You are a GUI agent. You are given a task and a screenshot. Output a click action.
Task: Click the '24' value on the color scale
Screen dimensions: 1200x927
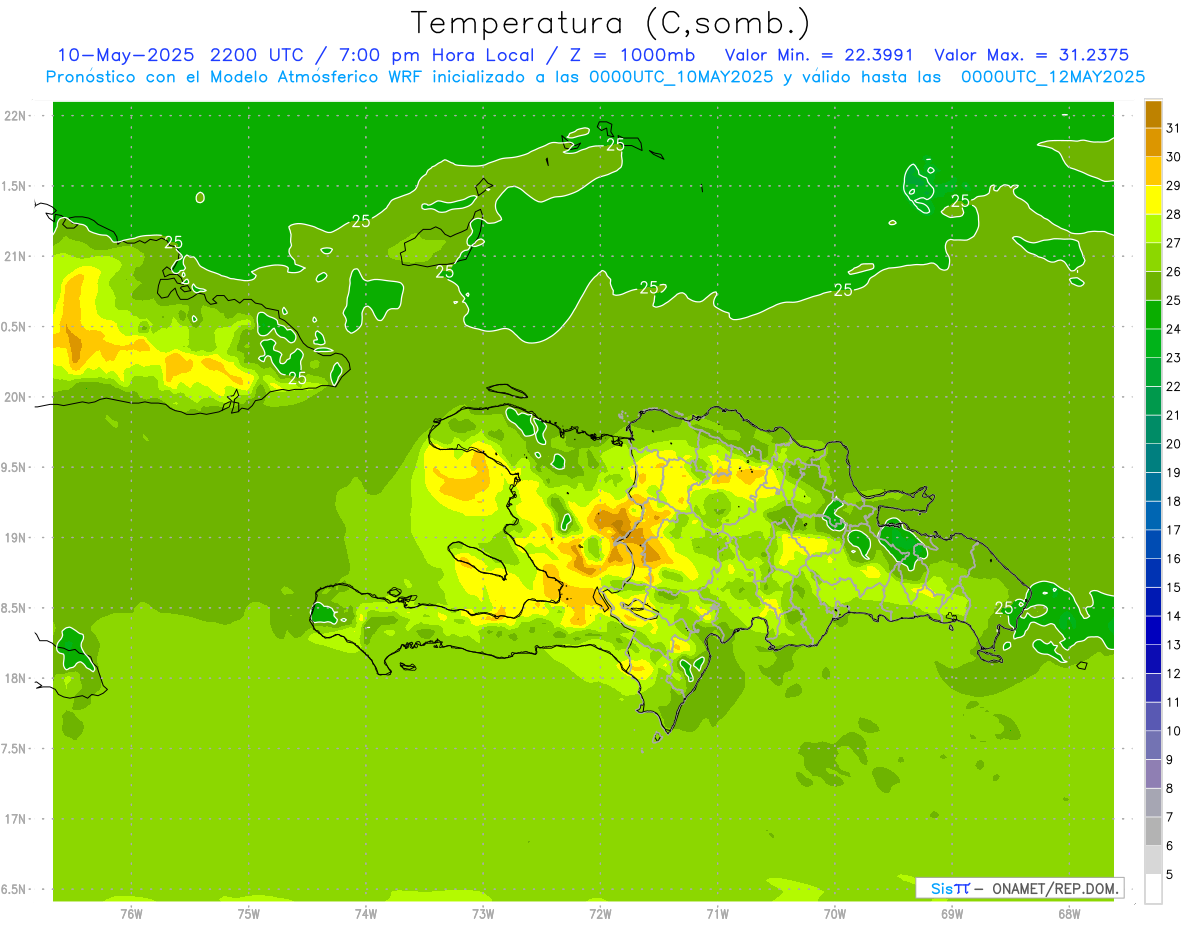[x=1174, y=329]
